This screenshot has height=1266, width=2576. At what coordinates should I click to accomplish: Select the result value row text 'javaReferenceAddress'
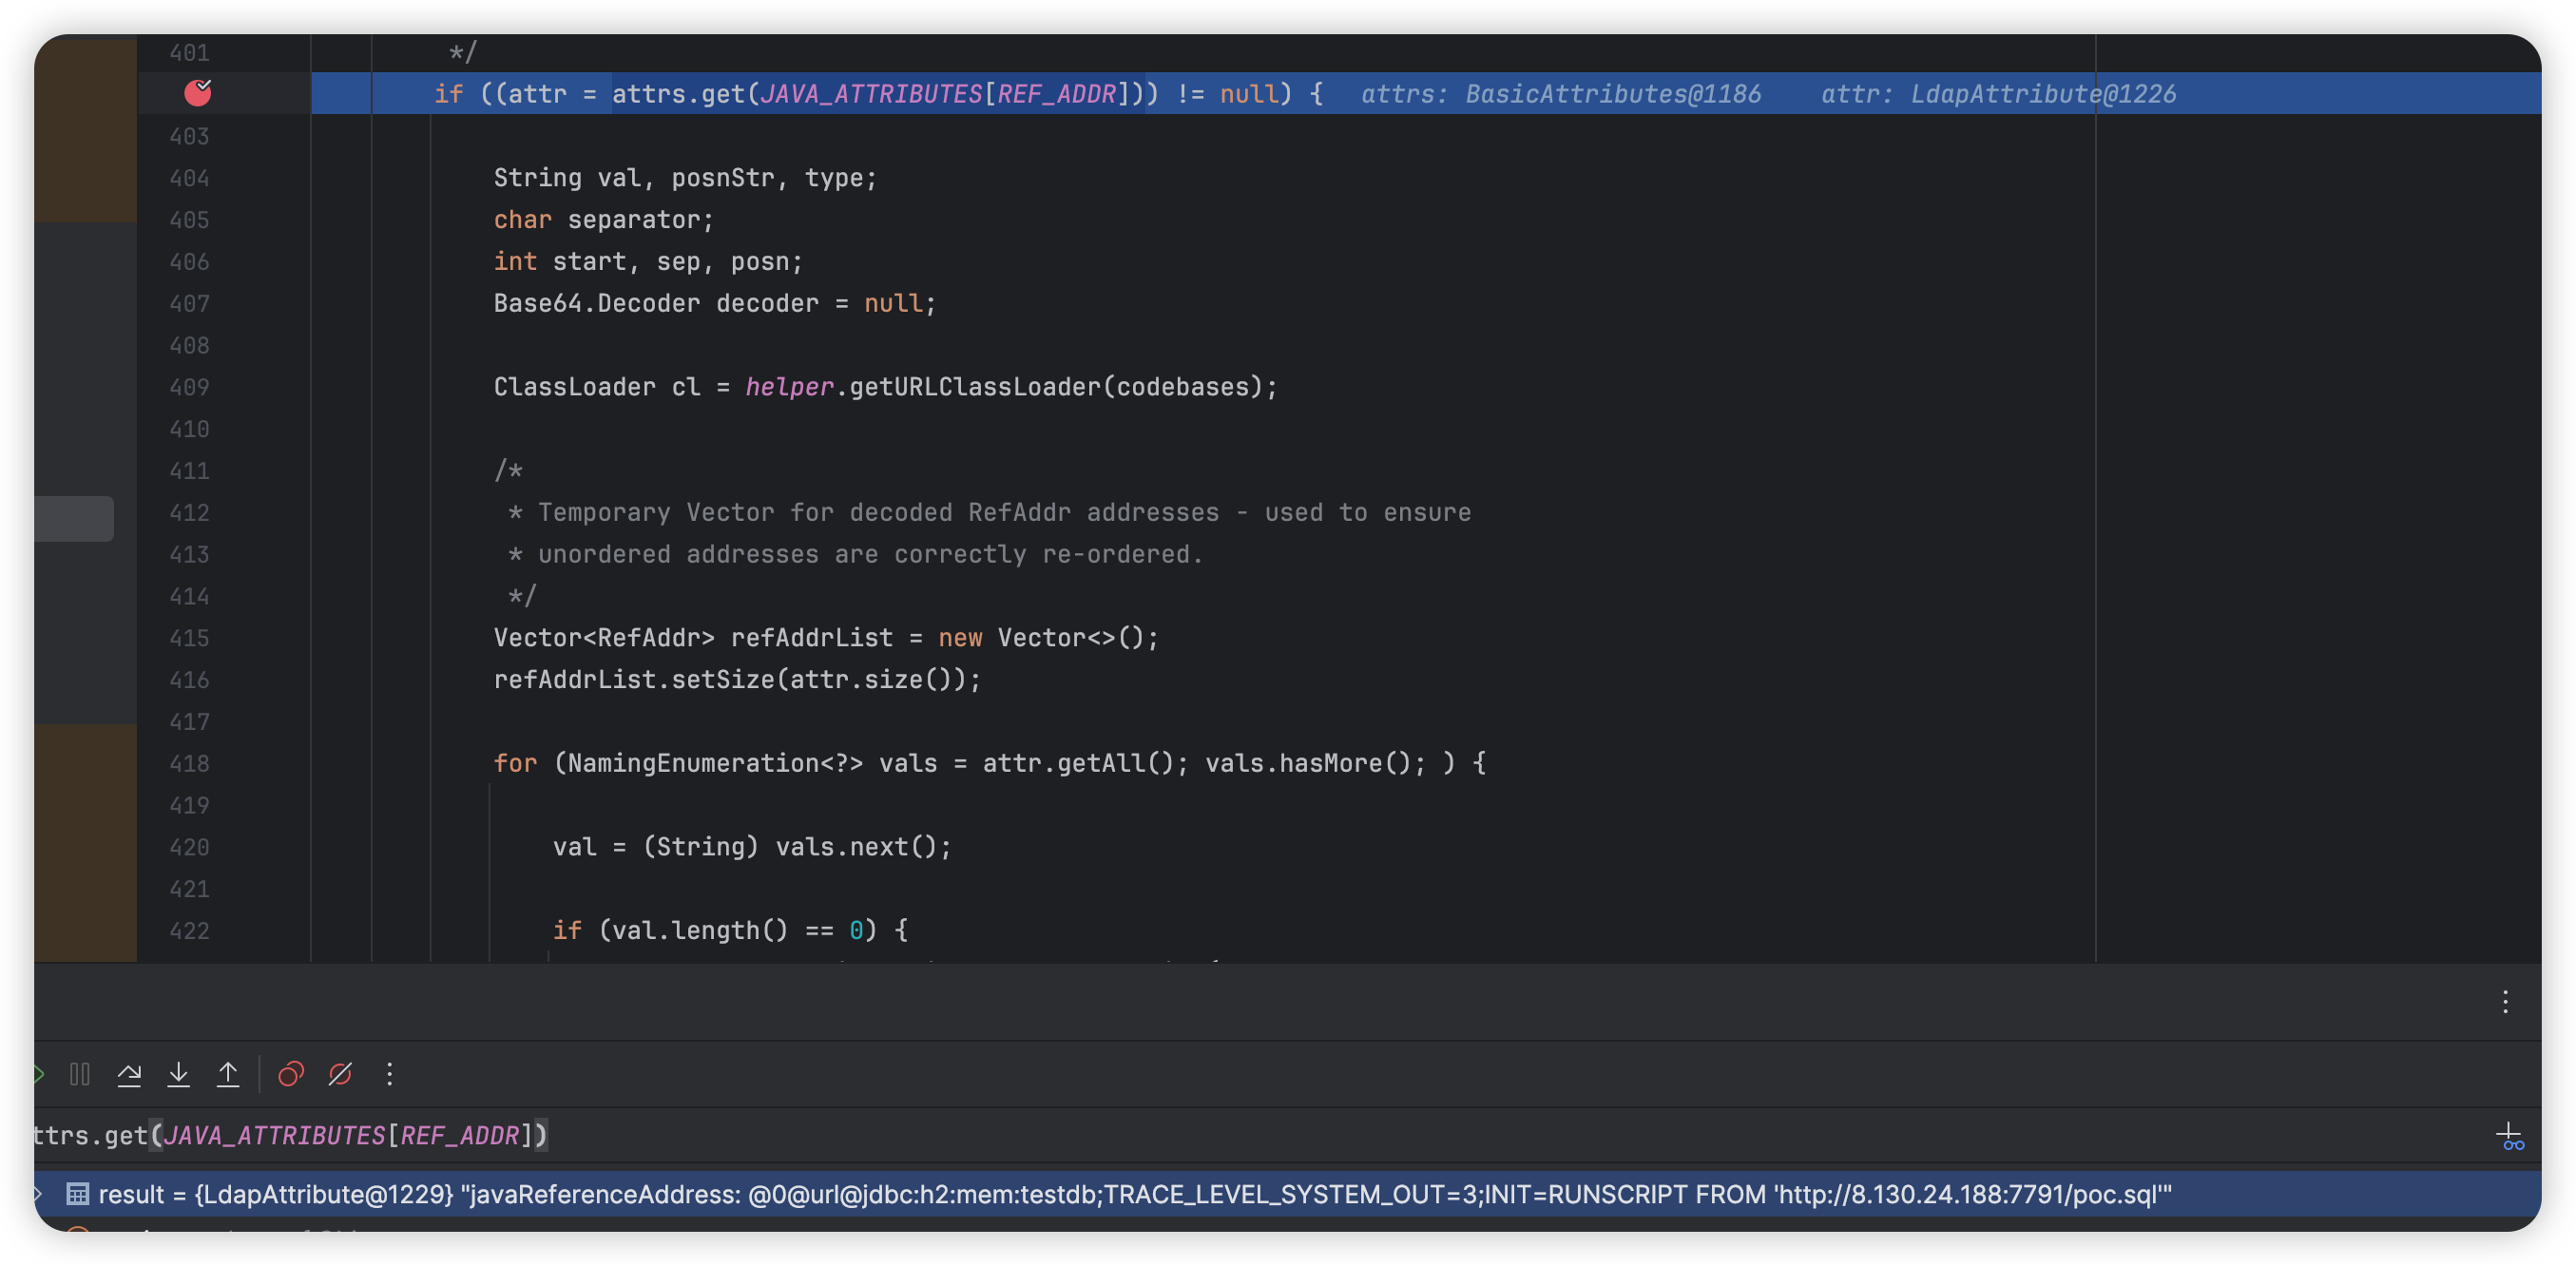(x=604, y=1194)
